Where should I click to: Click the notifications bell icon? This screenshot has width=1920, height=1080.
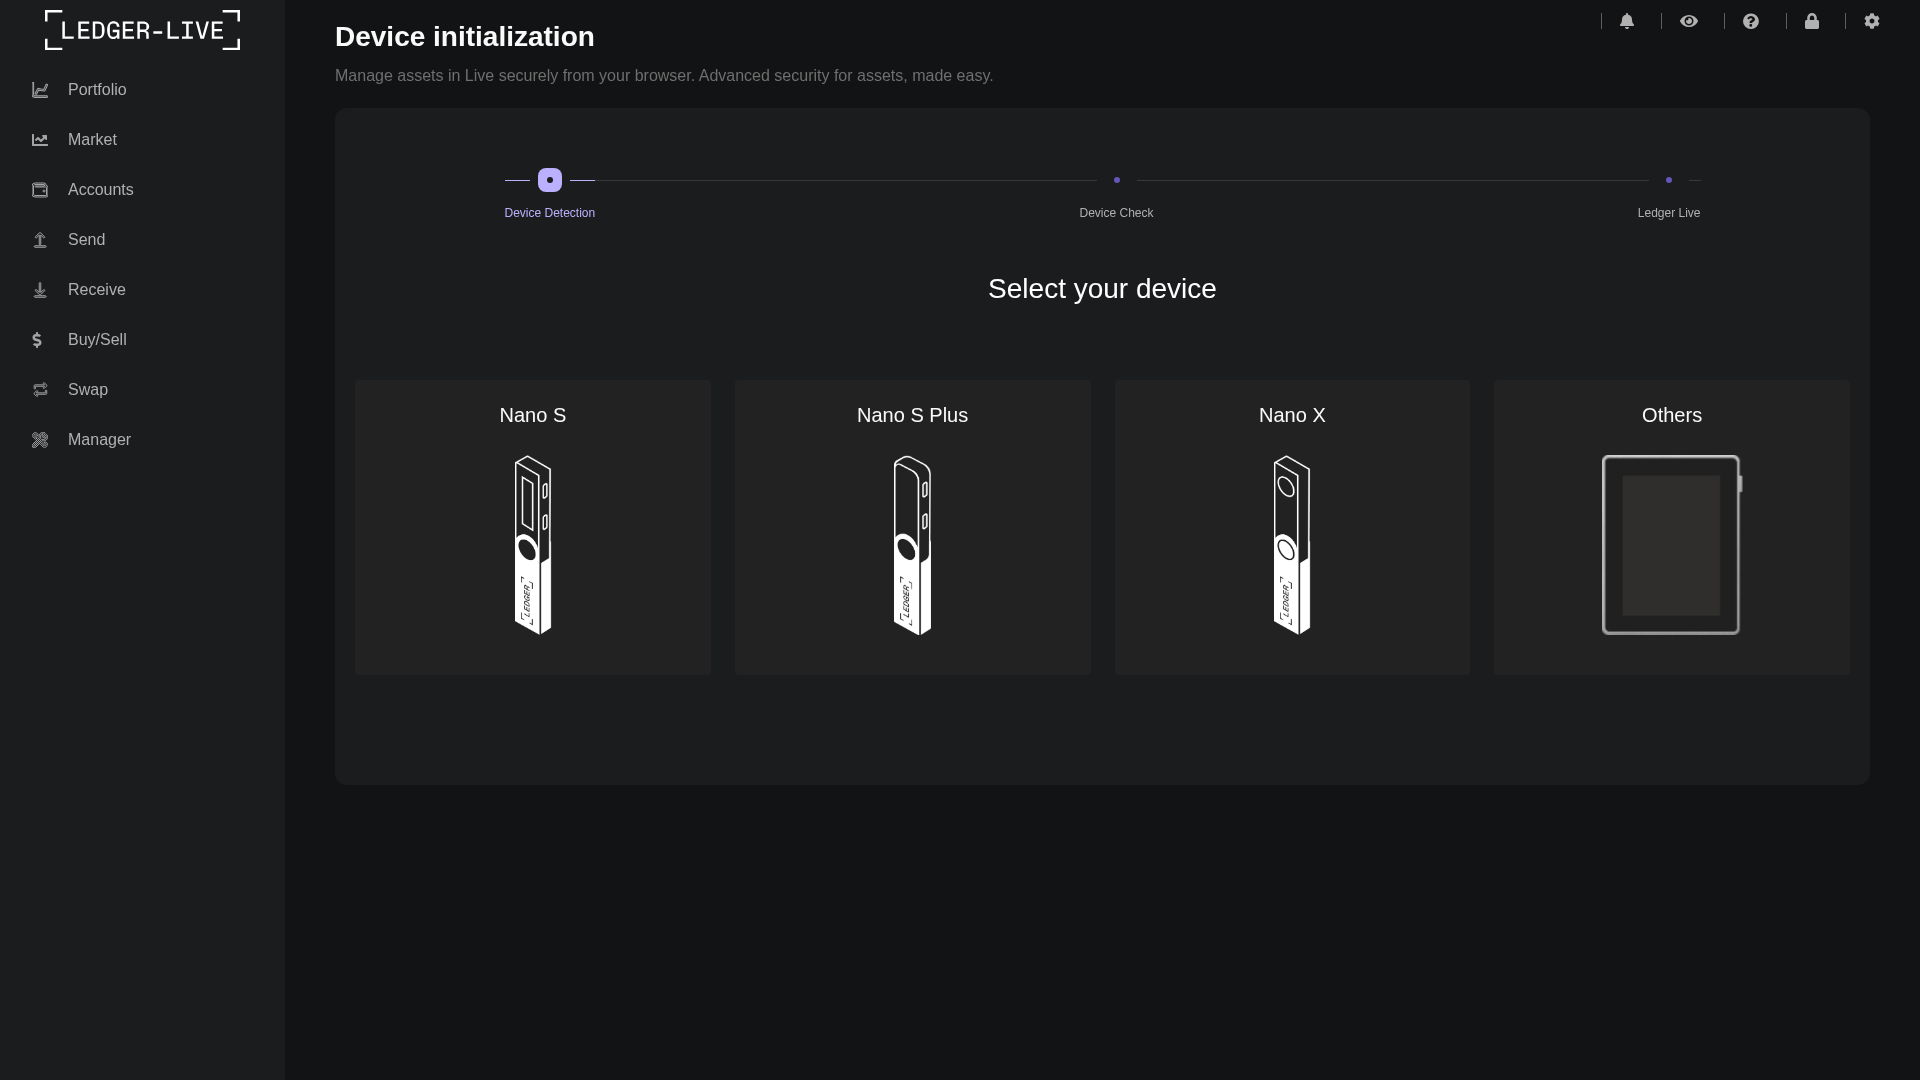(x=1628, y=21)
